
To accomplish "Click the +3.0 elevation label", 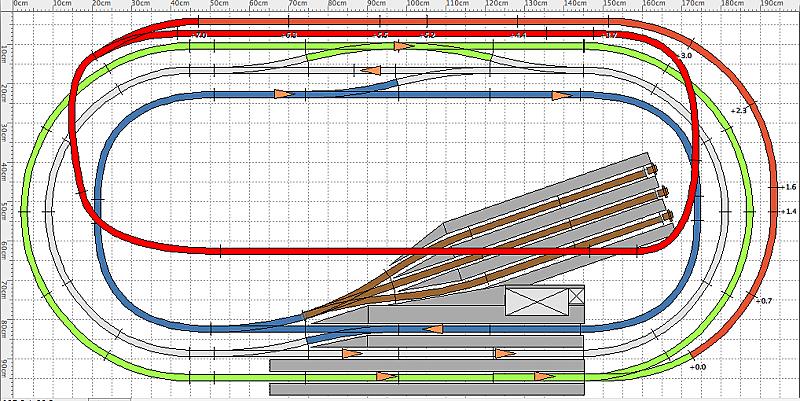I will pos(686,57).
